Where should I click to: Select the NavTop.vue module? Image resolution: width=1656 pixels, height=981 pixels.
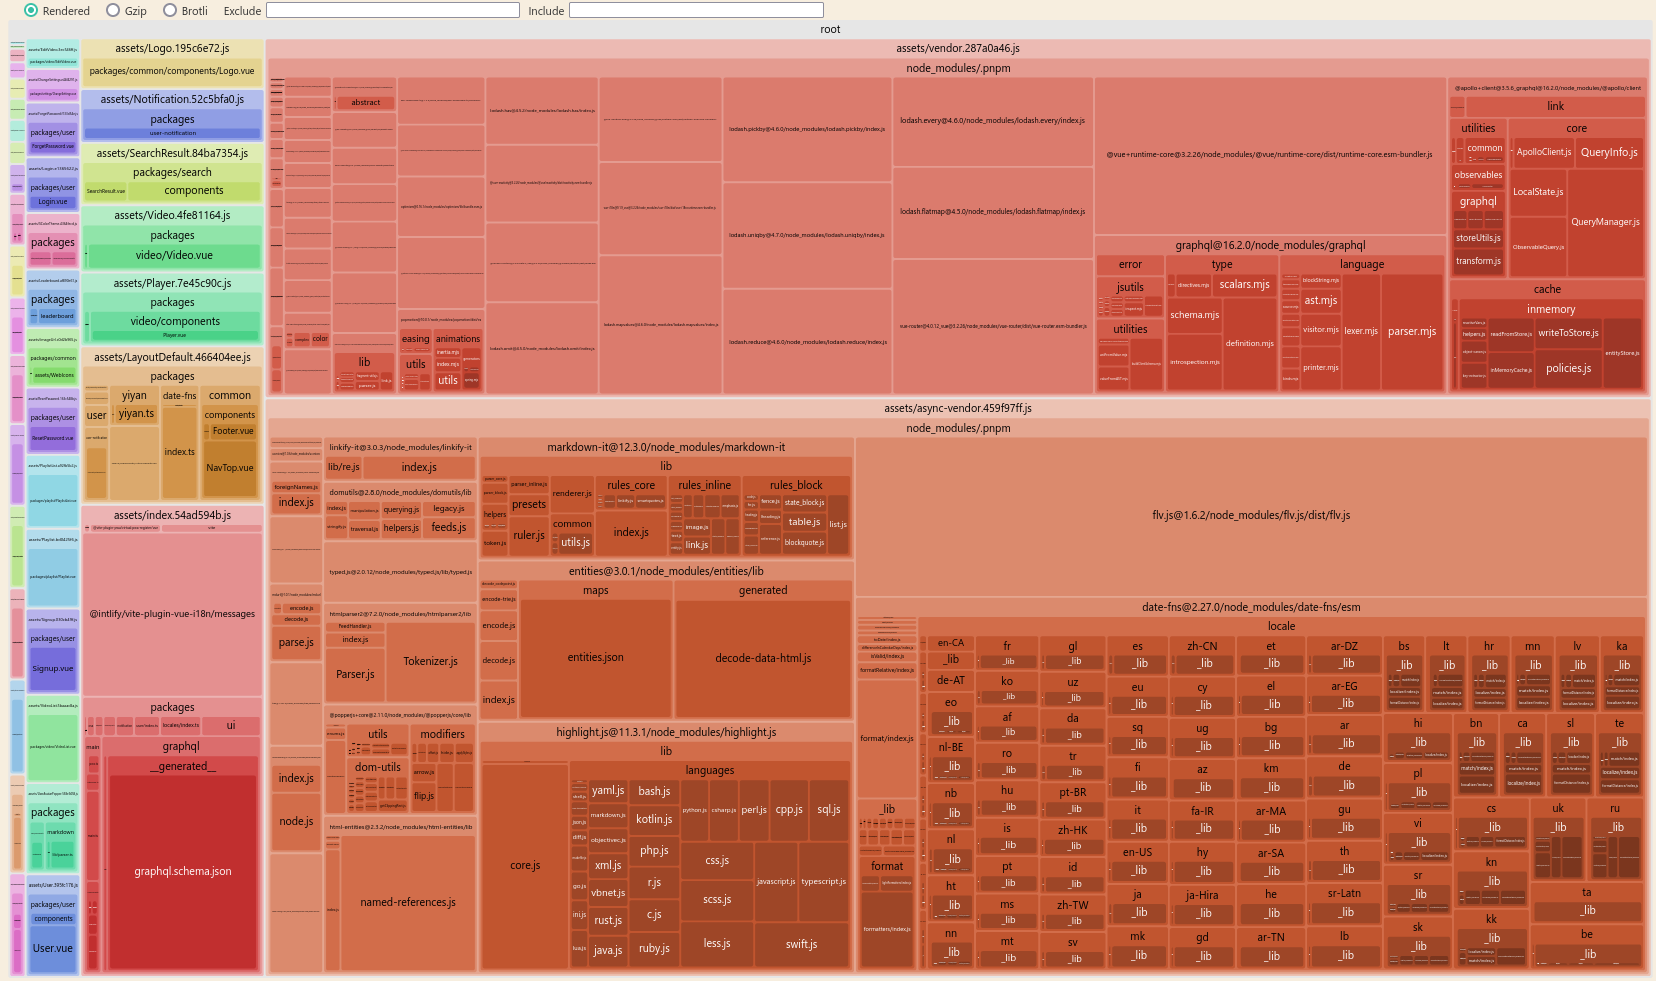pyautogui.click(x=230, y=468)
